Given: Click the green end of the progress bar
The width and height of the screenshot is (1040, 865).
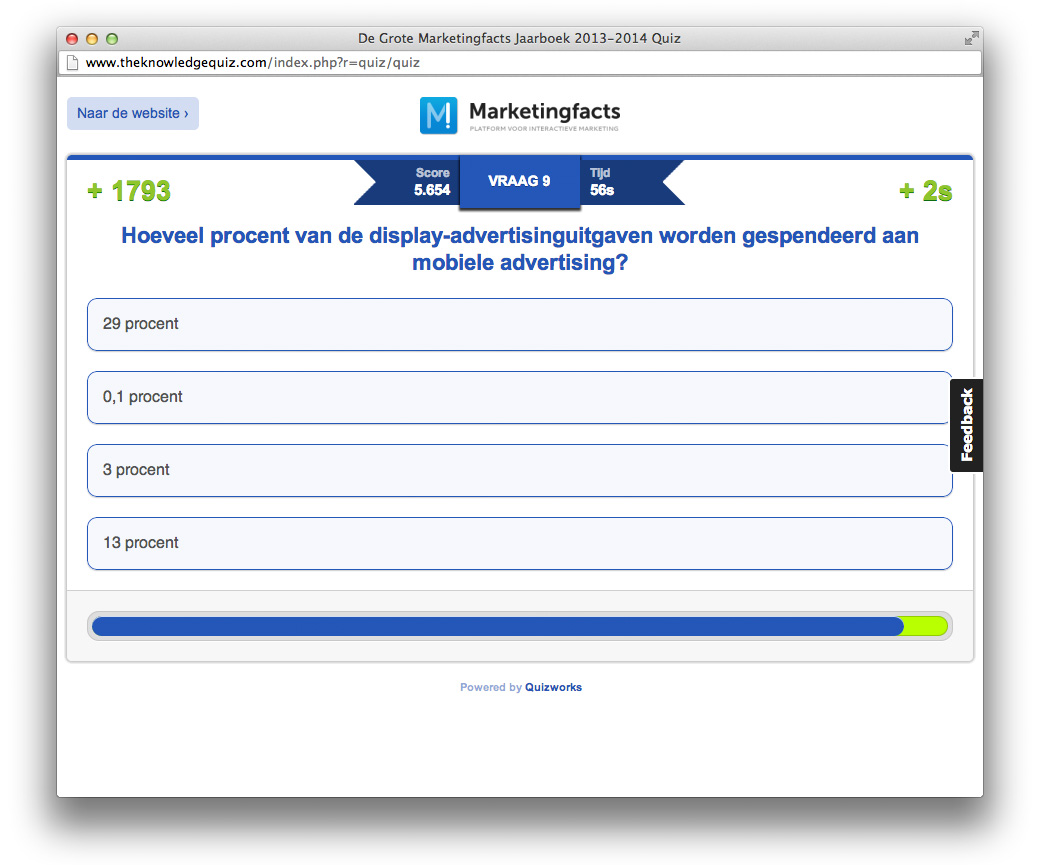Looking at the screenshot, I should tap(925, 626).
